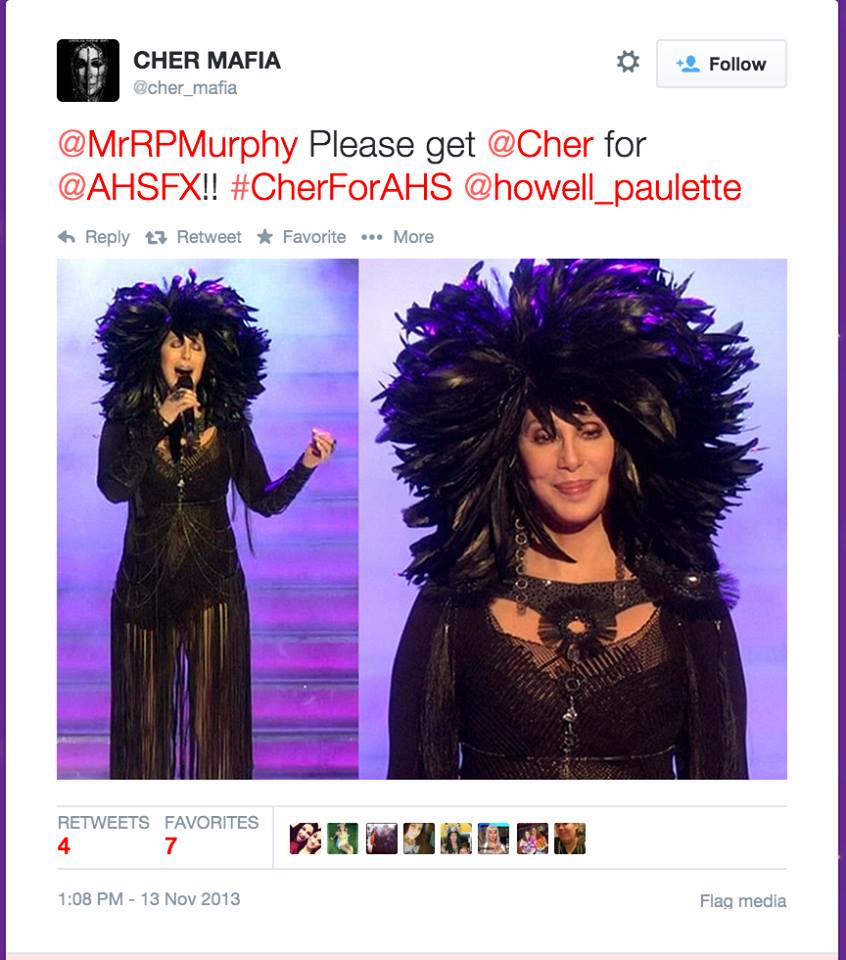This screenshot has width=846, height=960.
Task: Open the @MrRPMurphy mention link
Action: pos(178,144)
